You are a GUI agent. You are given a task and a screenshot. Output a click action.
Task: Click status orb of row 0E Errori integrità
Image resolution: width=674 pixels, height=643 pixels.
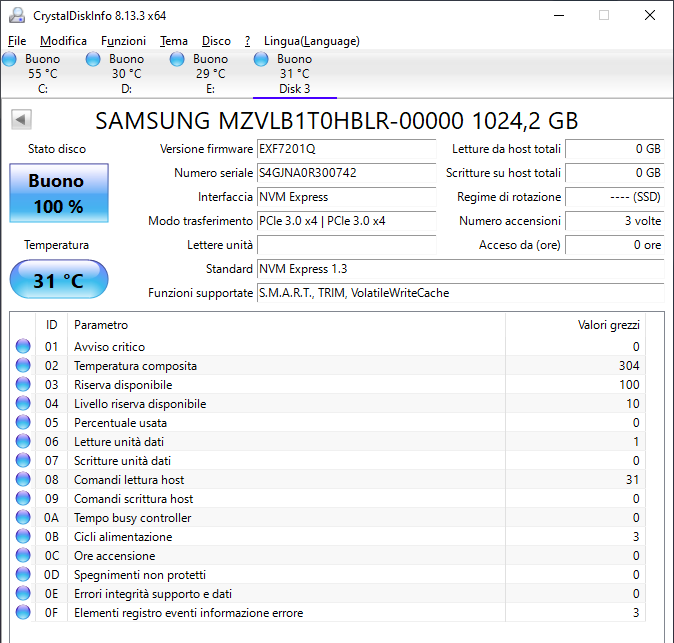pos(23,593)
